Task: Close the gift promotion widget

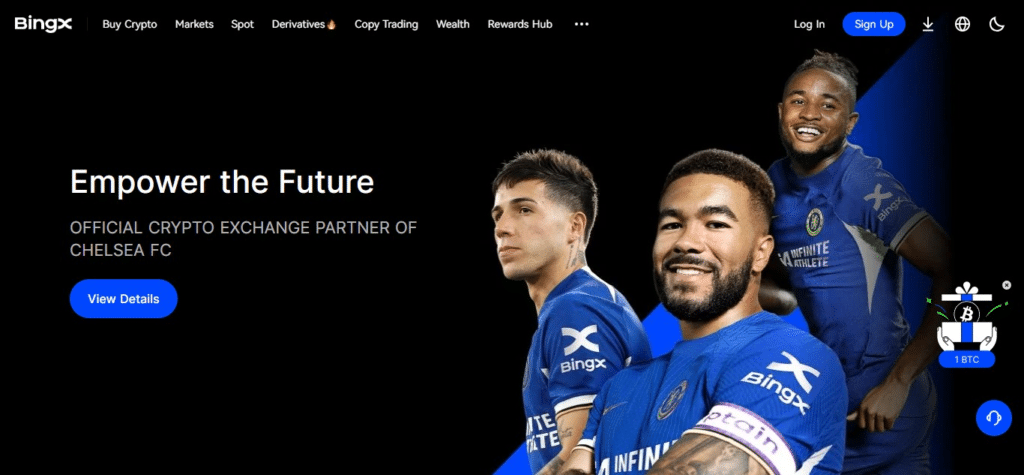Action: click(x=1006, y=285)
